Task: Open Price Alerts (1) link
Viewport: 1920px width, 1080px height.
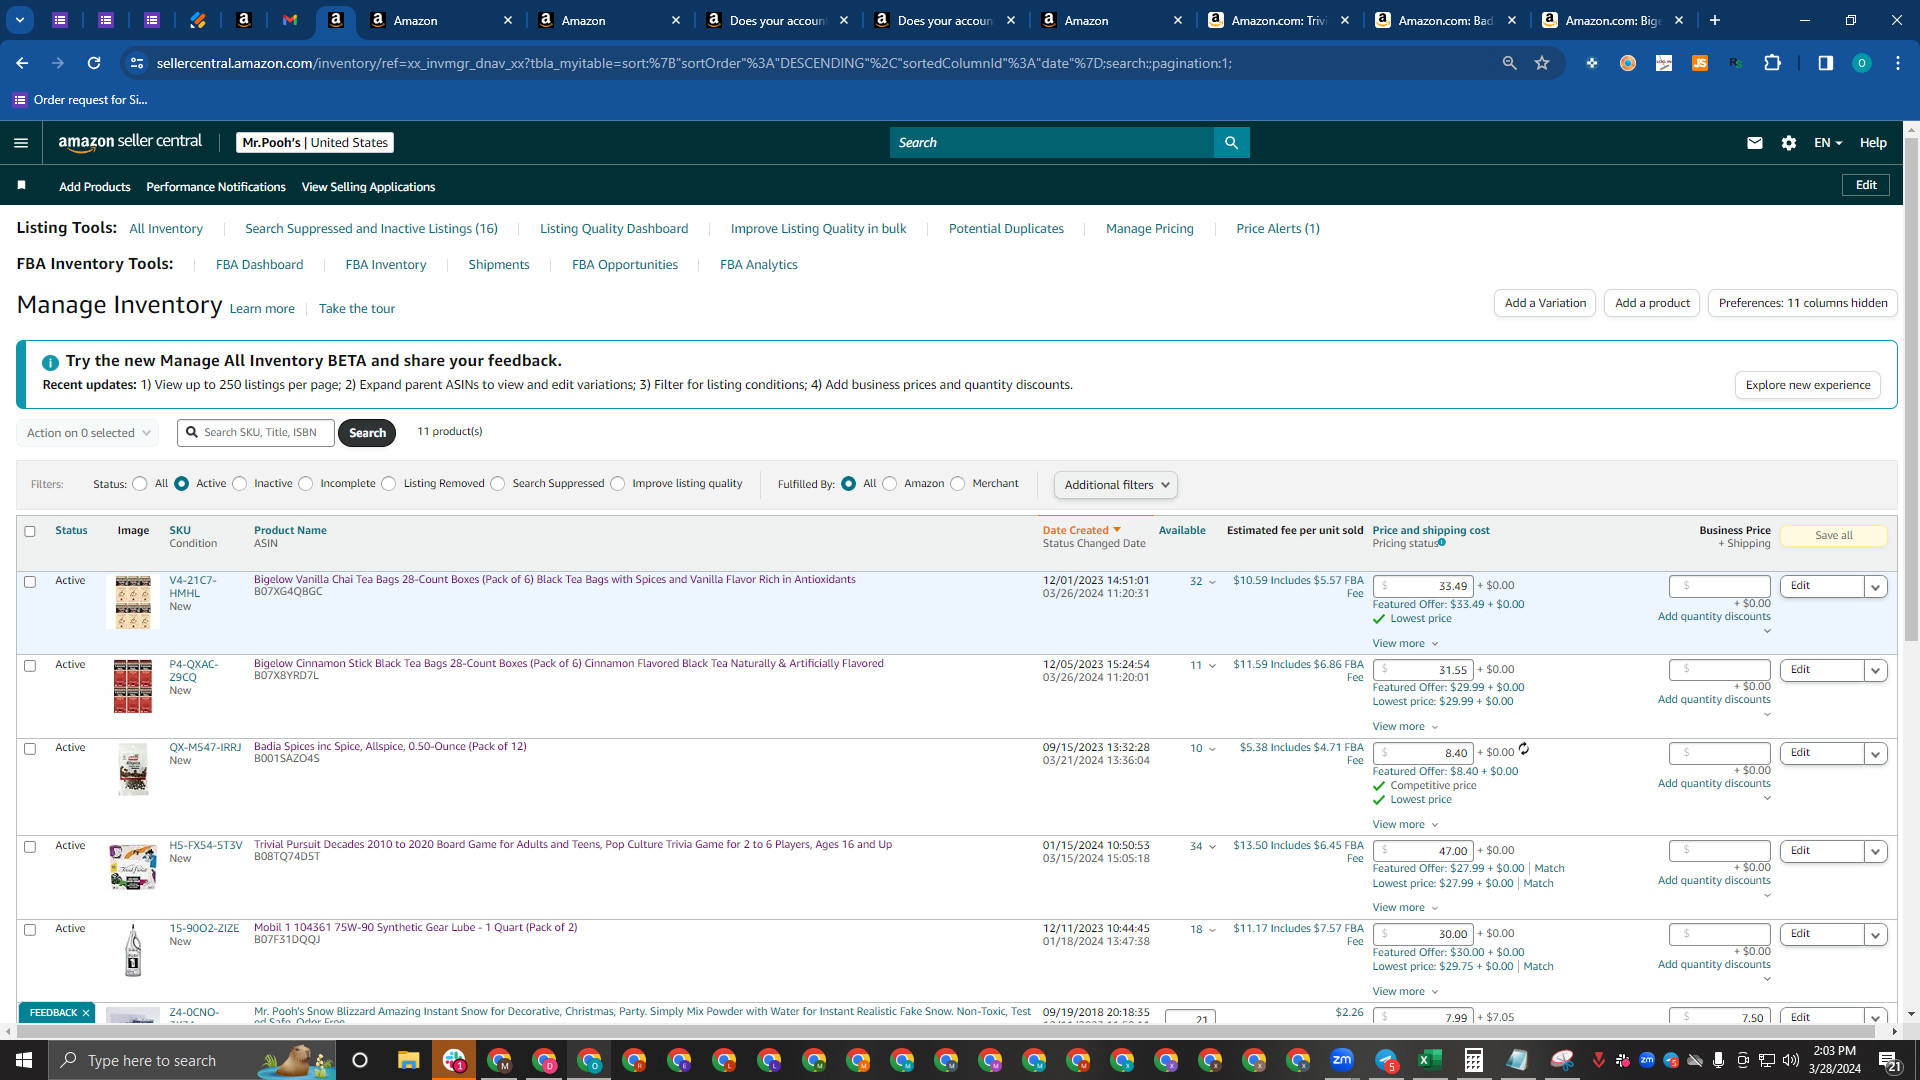Action: [1278, 229]
